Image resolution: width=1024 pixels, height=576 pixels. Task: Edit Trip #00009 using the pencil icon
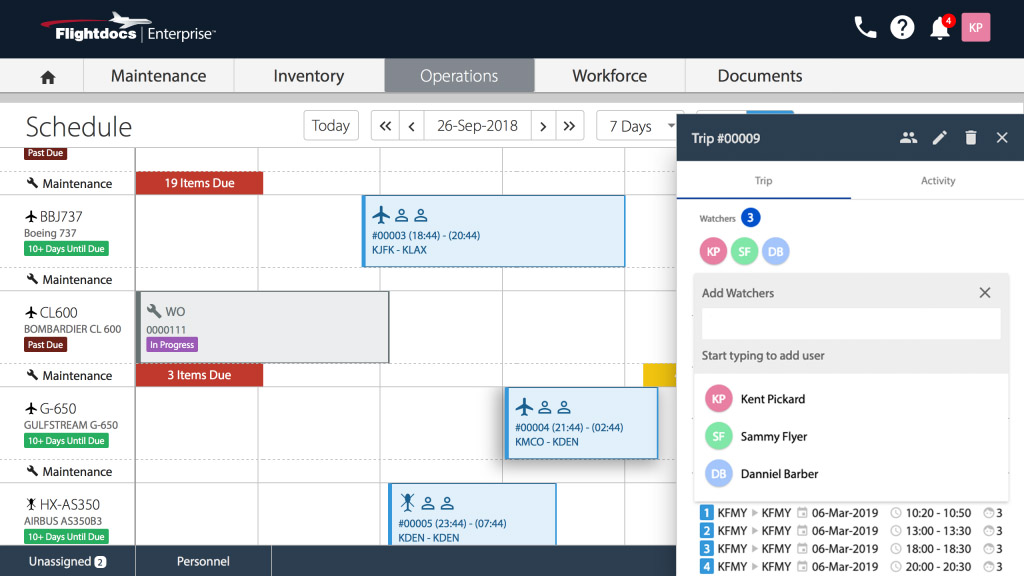939,137
